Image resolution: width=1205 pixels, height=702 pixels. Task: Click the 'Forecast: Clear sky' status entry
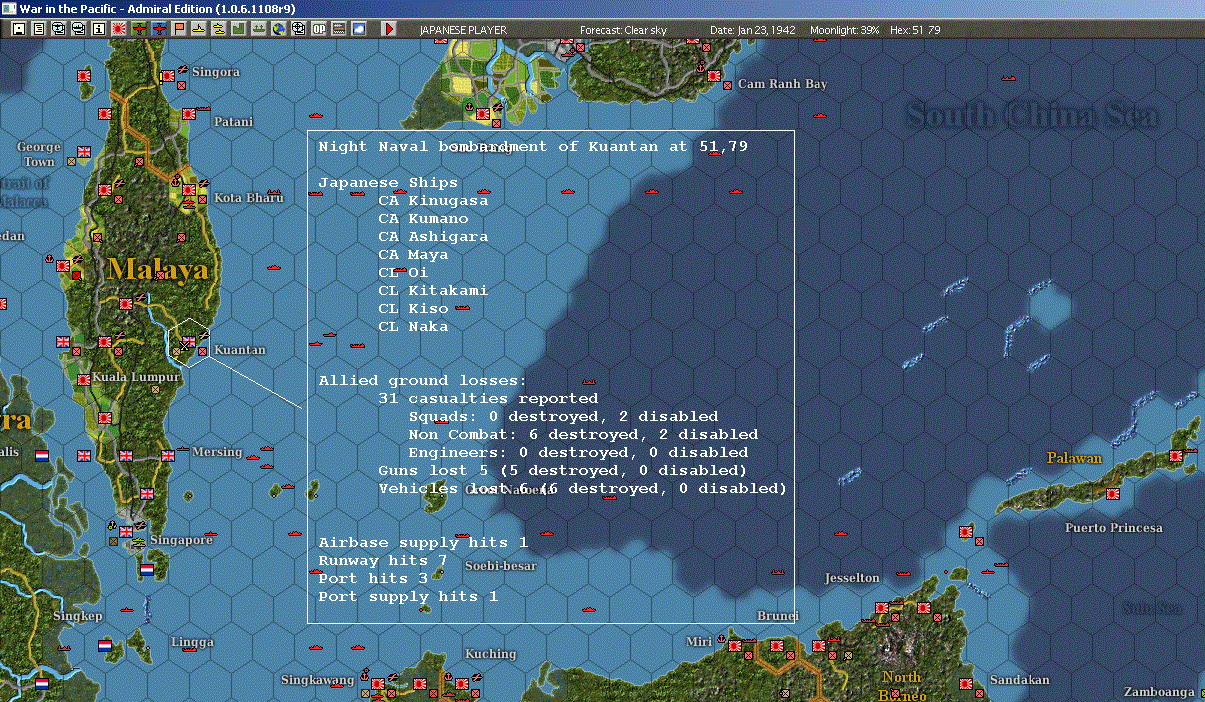[x=623, y=30]
